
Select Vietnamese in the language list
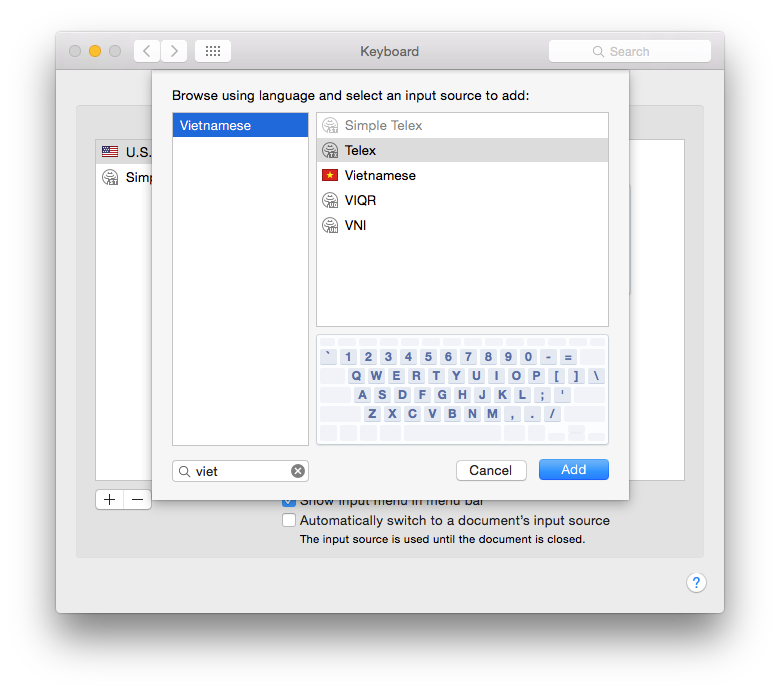click(240, 125)
